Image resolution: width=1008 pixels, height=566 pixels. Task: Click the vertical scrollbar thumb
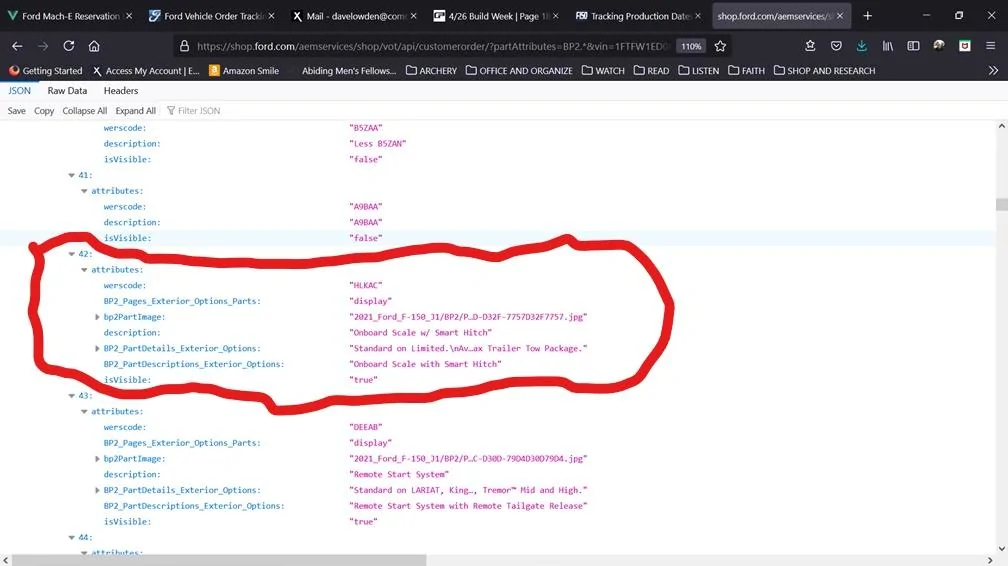point(1000,204)
